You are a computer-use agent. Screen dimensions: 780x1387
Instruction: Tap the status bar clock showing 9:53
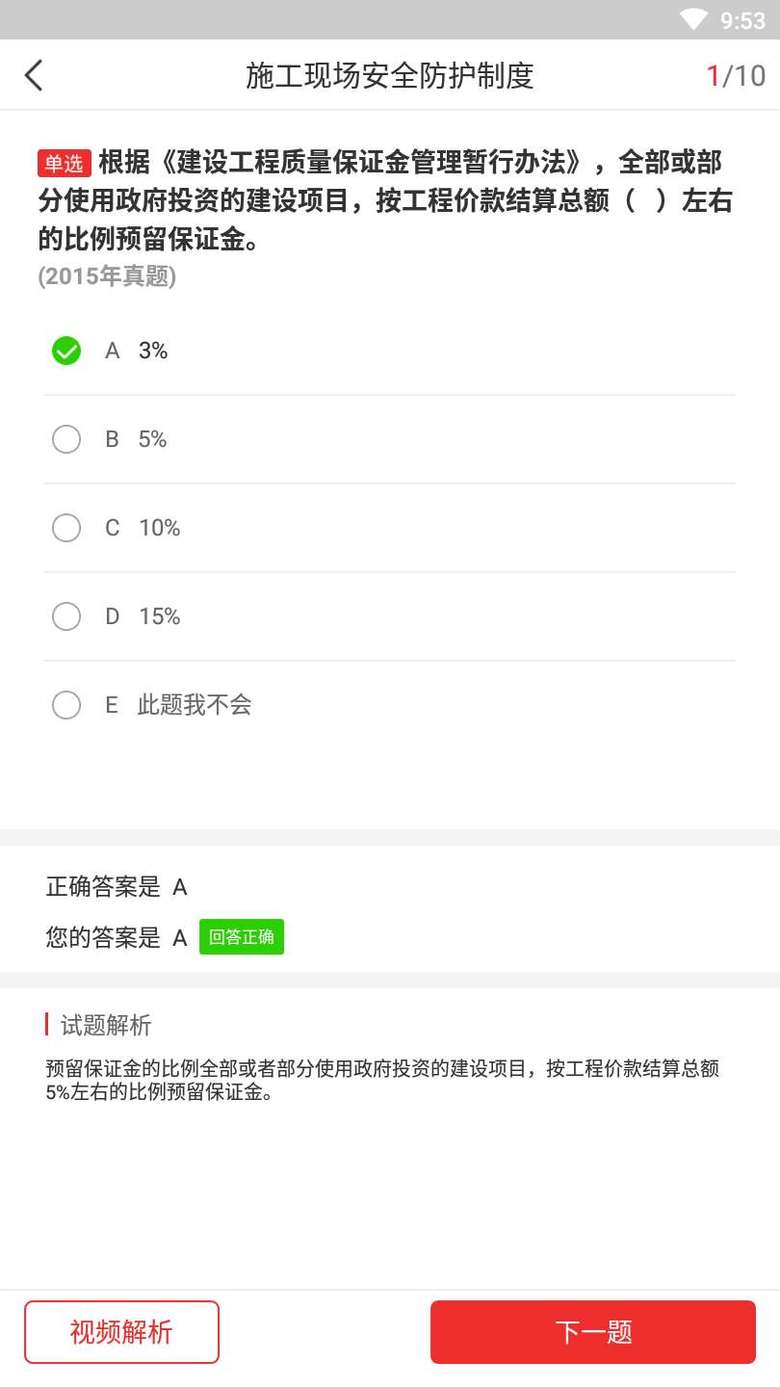742,20
